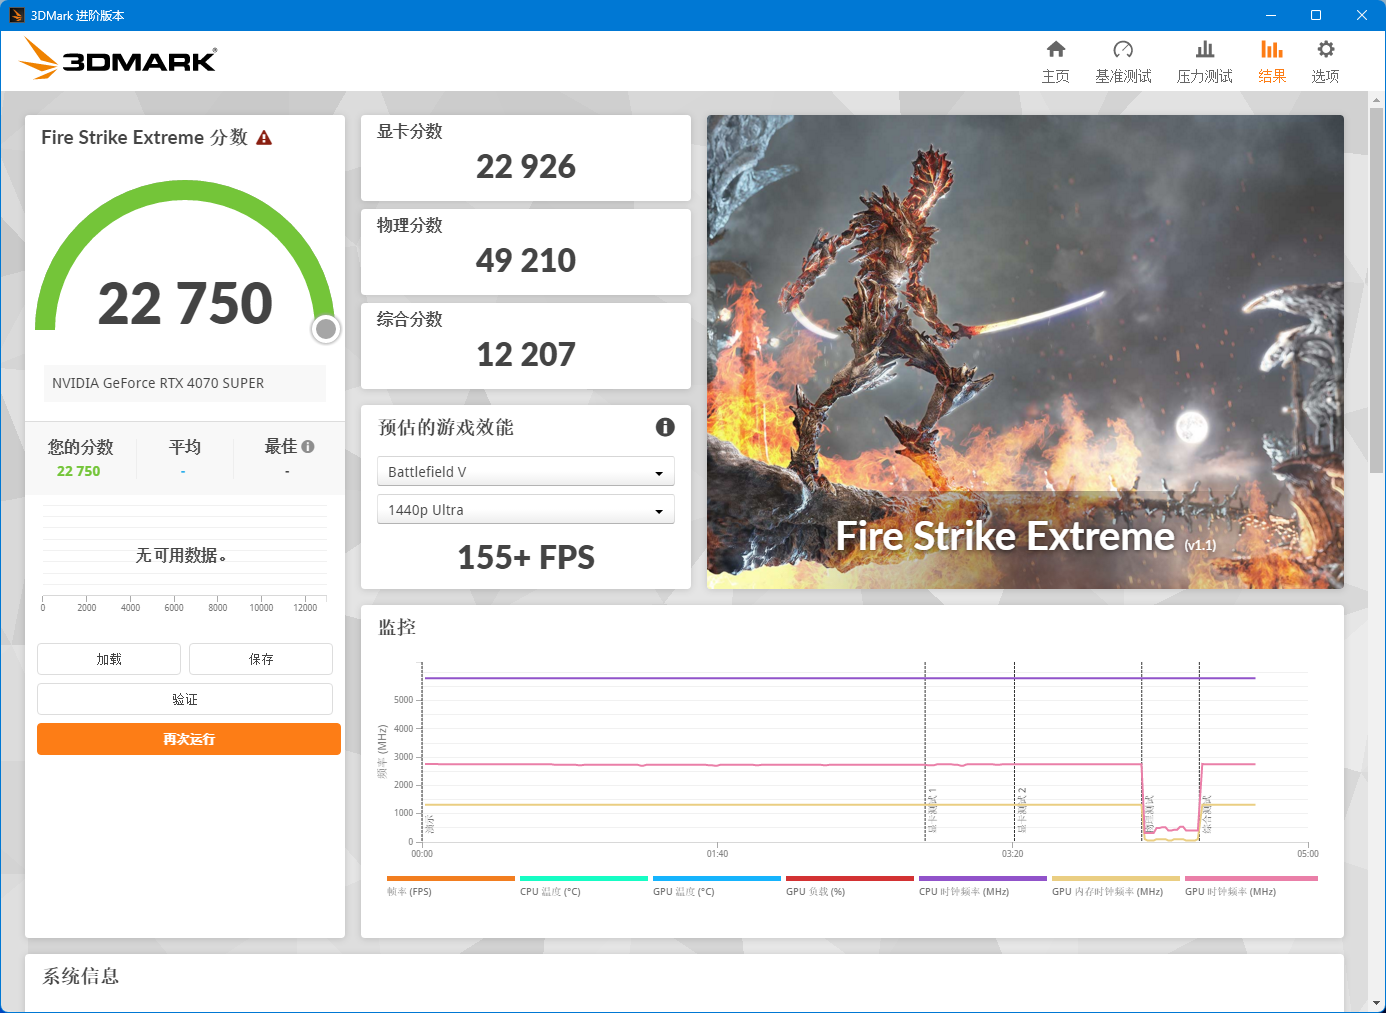Click the info icon next to 最佳
Viewport: 1386px width, 1013px height.
(x=308, y=444)
